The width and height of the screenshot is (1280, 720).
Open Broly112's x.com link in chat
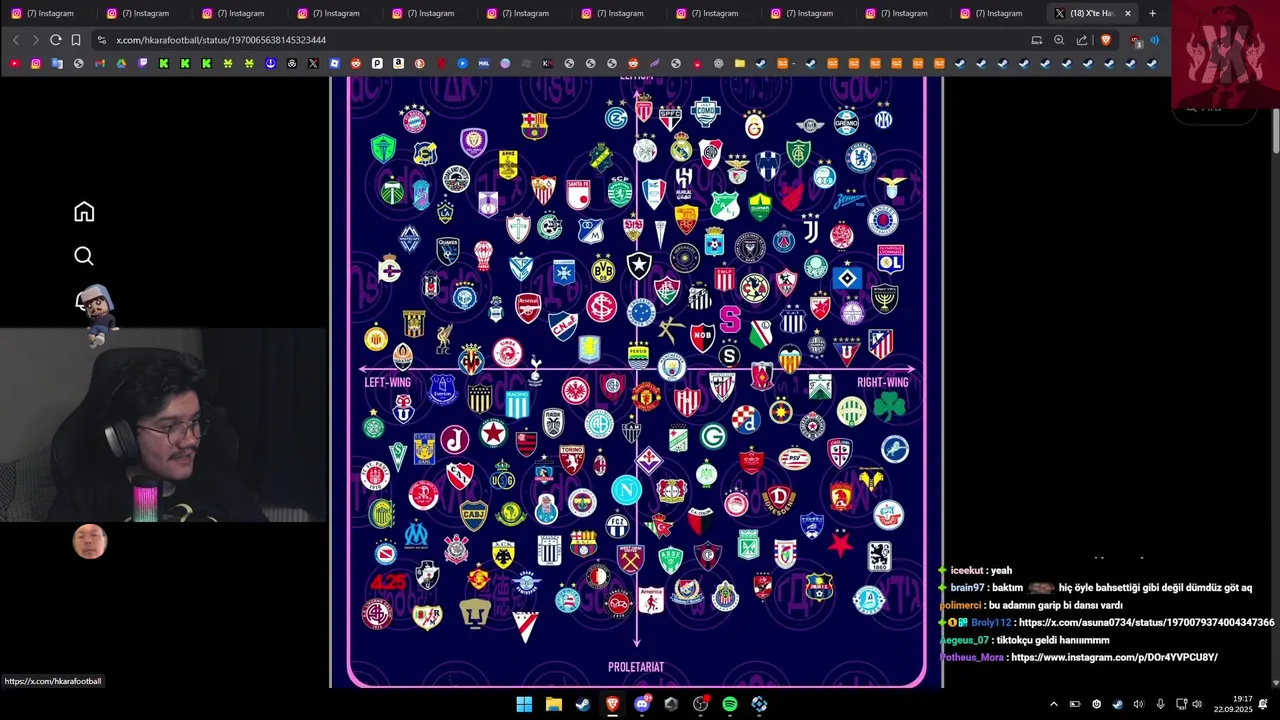coord(1146,623)
